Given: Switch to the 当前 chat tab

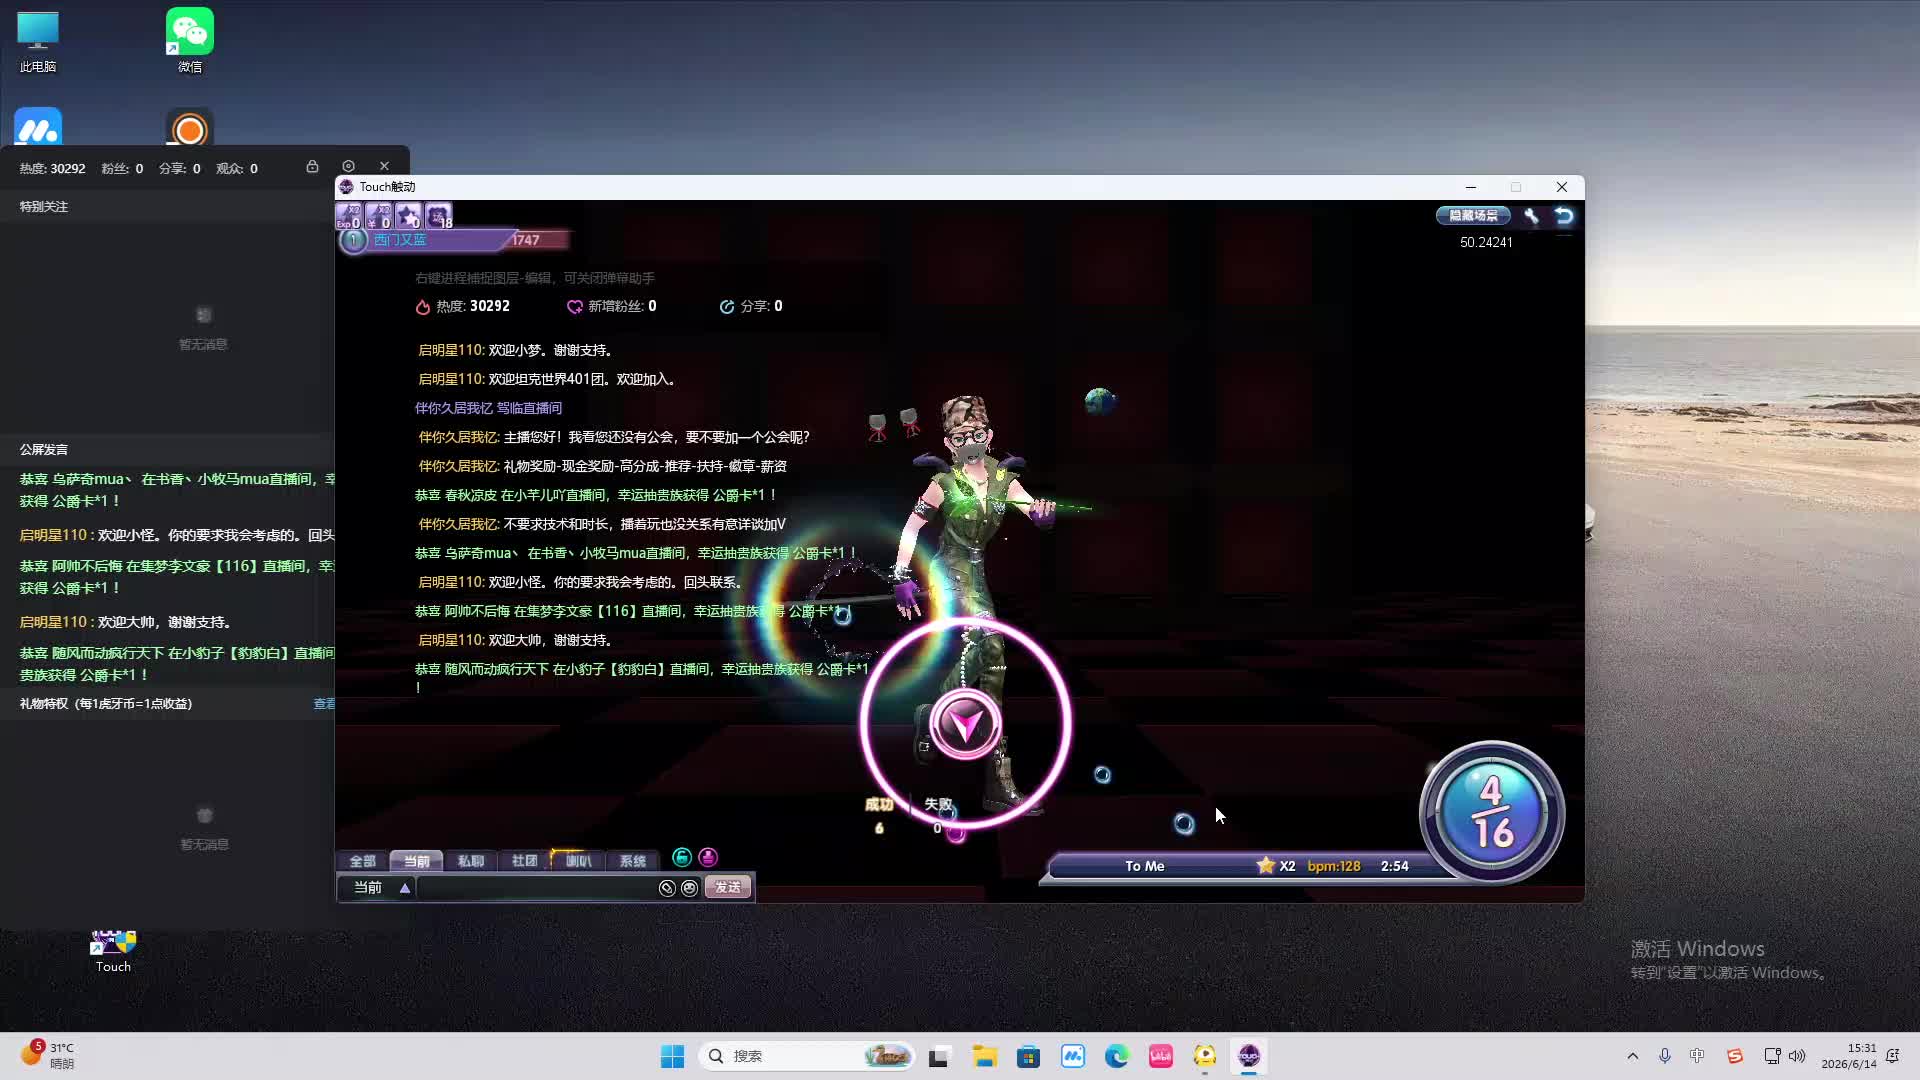Looking at the screenshot, I should [x=416, y=861].
